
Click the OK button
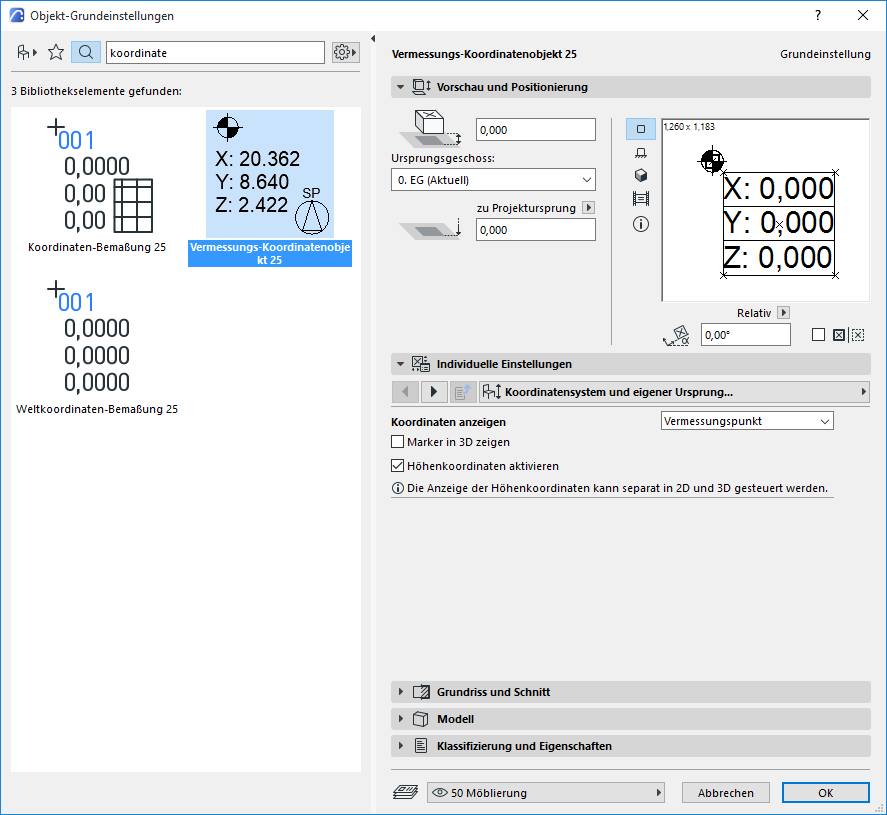pyautogui.click(x=825, y=792)
